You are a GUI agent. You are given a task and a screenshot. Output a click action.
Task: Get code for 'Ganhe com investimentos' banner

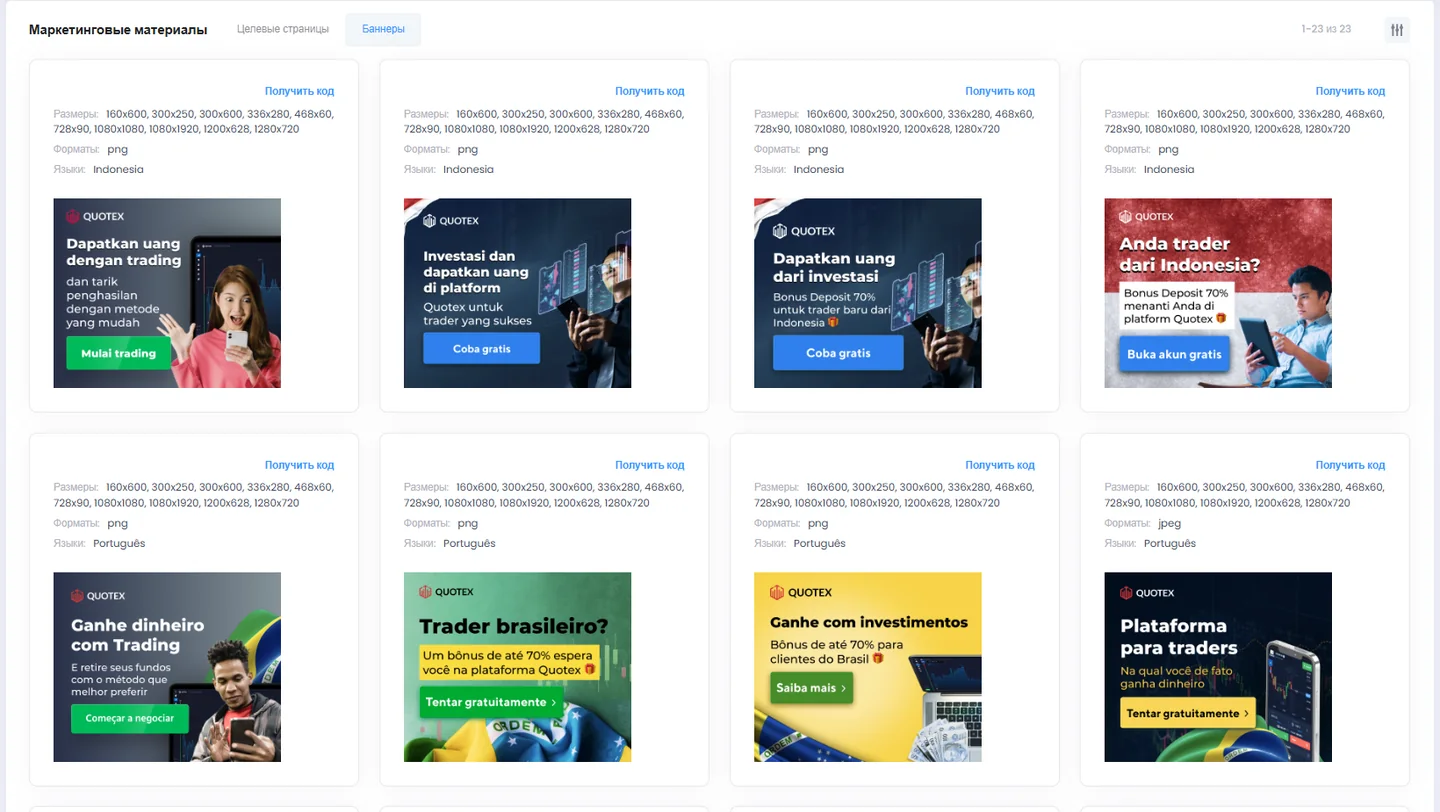click(999, 465)
